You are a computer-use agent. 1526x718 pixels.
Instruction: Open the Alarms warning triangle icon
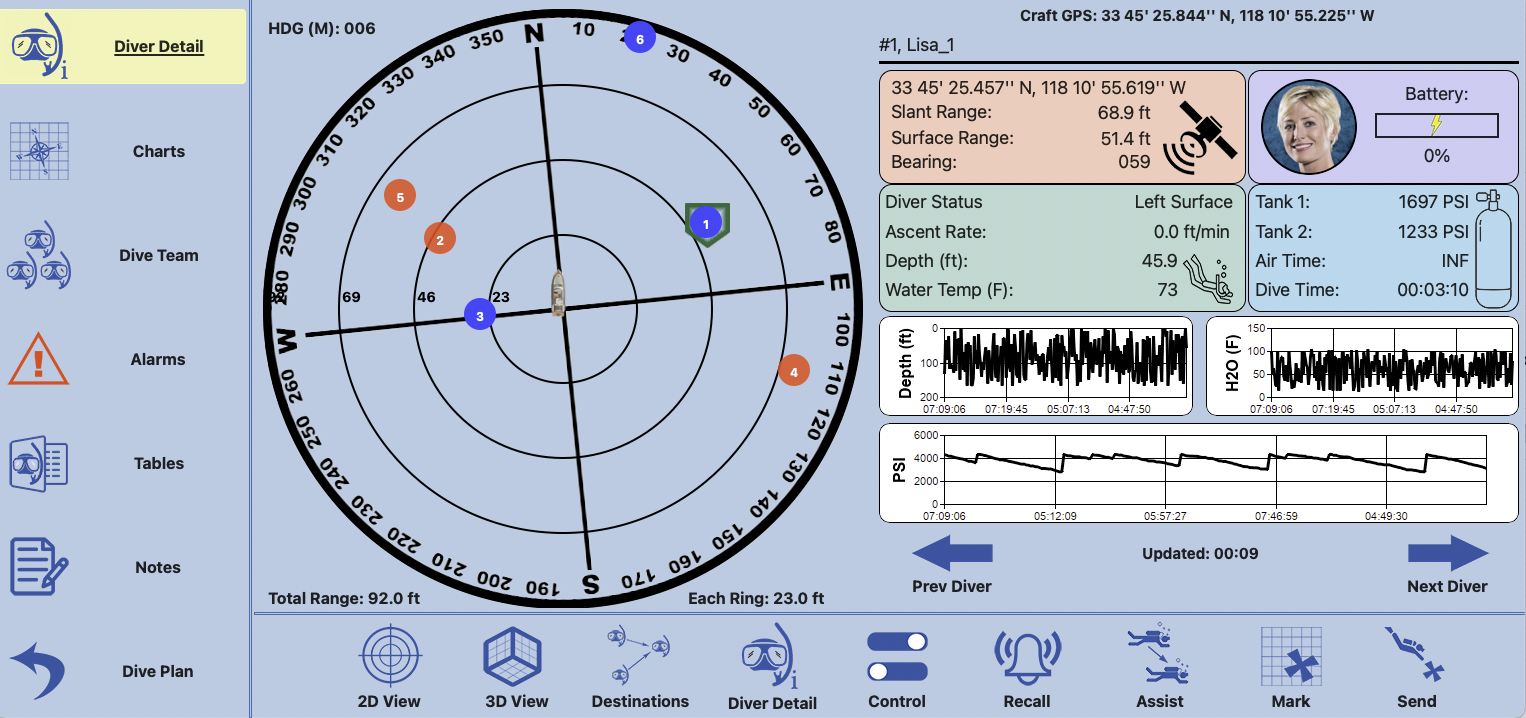[x=38, y=359]
